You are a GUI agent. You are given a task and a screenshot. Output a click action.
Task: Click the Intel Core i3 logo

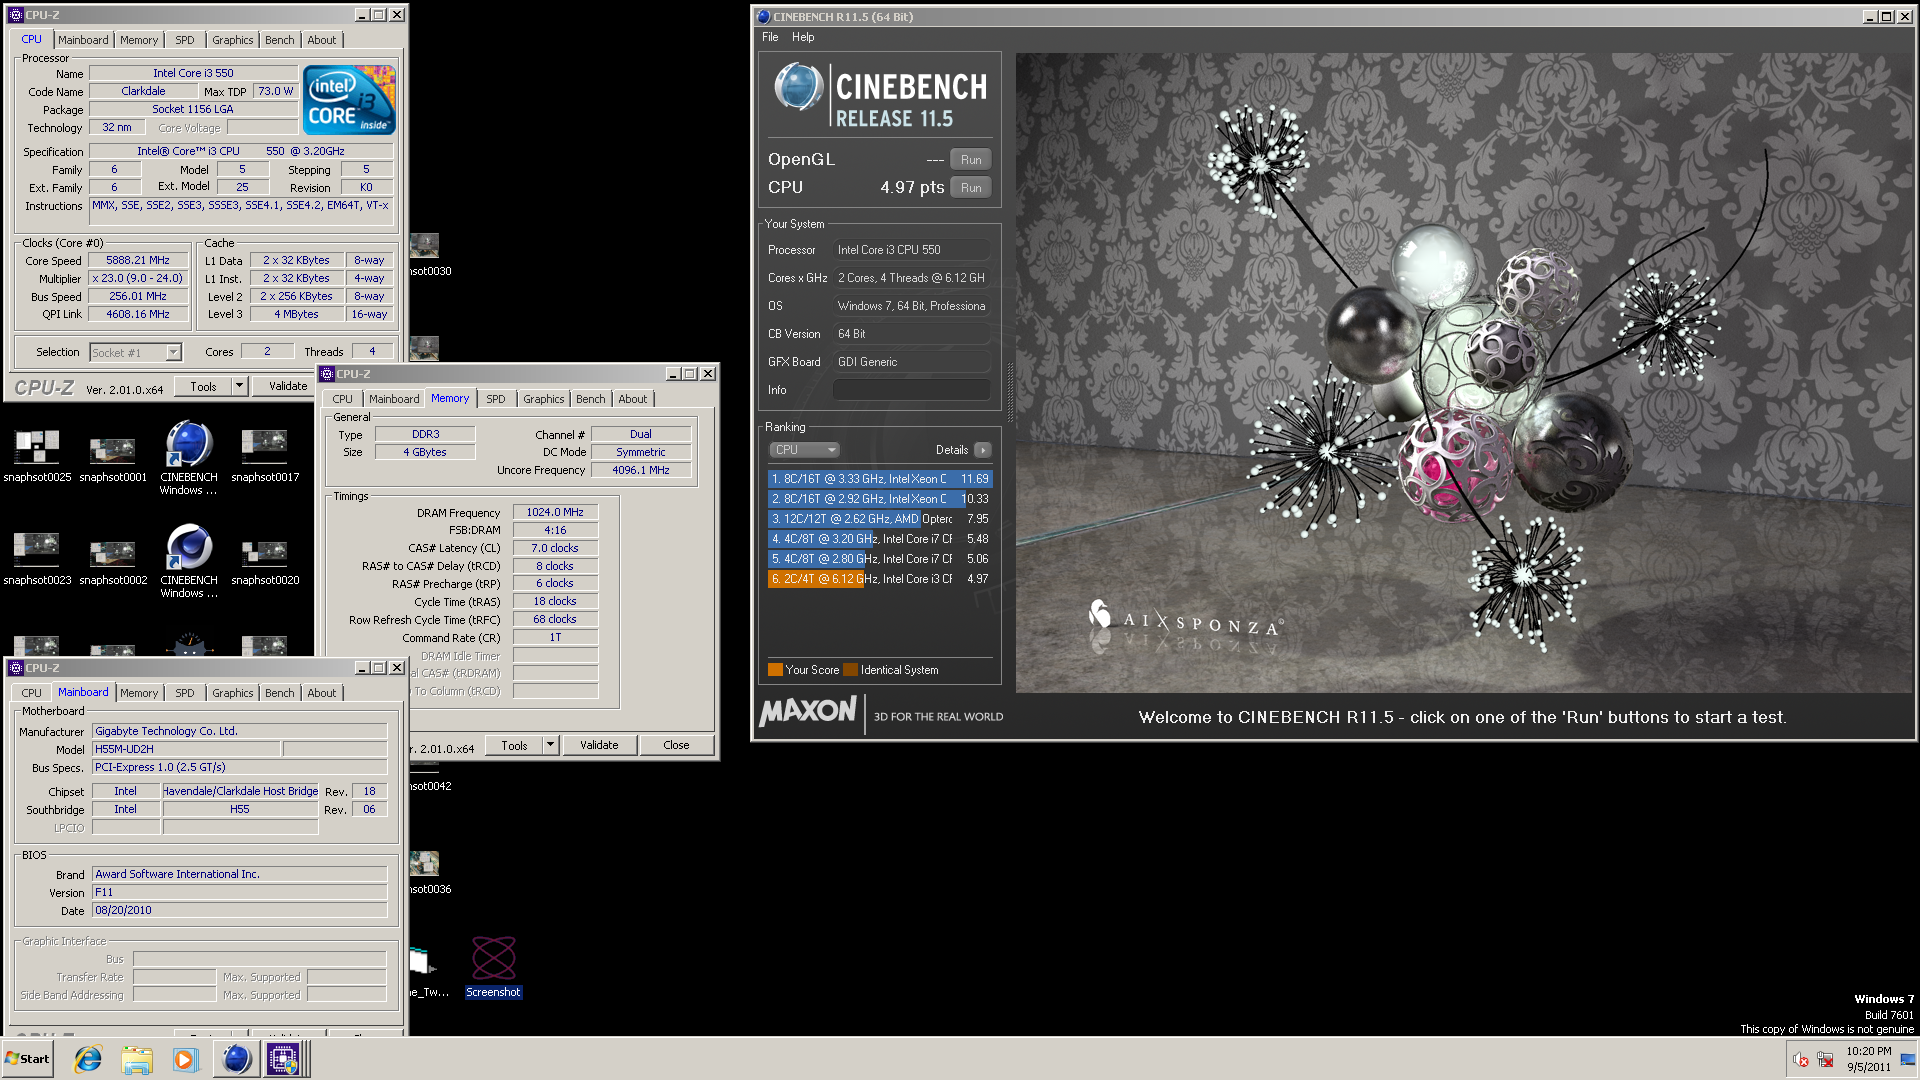pos(349,100)
